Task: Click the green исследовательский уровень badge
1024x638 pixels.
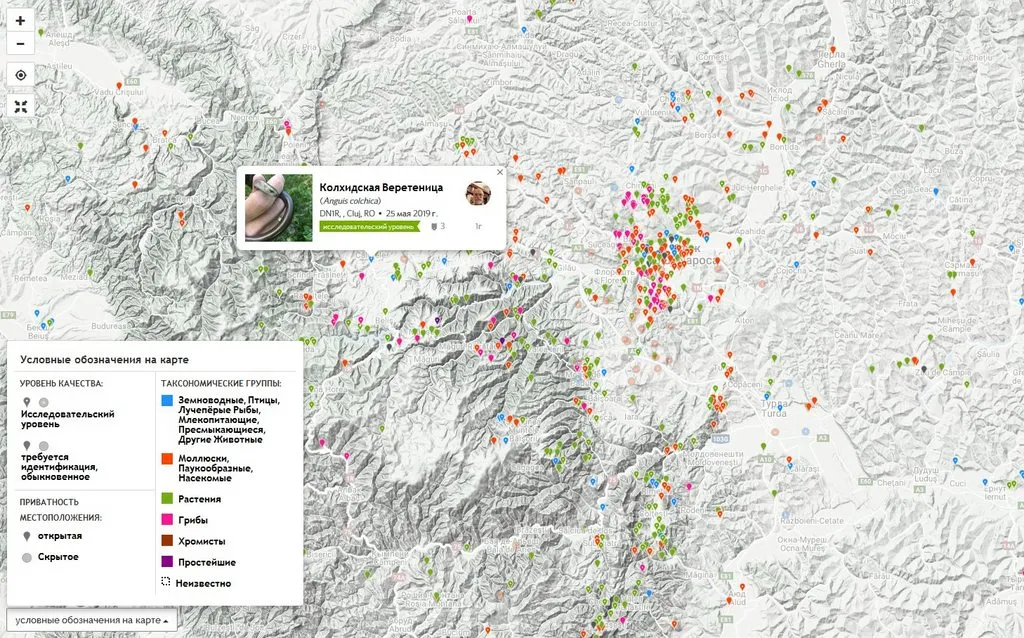Action: click(368, 227)
